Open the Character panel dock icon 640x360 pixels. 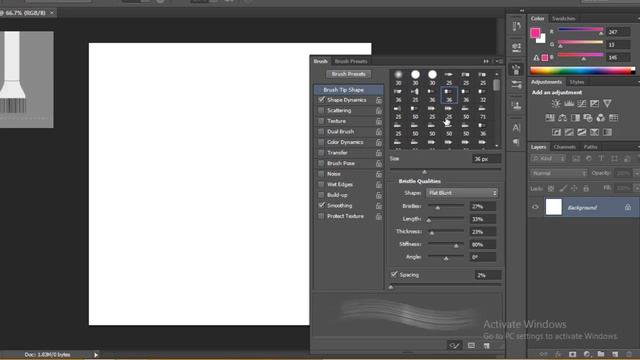(516, 128)
